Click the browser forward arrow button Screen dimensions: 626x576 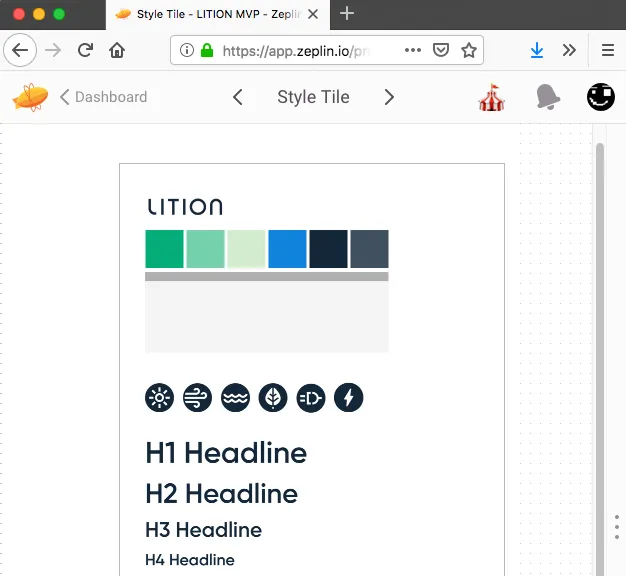click(53, 50)
